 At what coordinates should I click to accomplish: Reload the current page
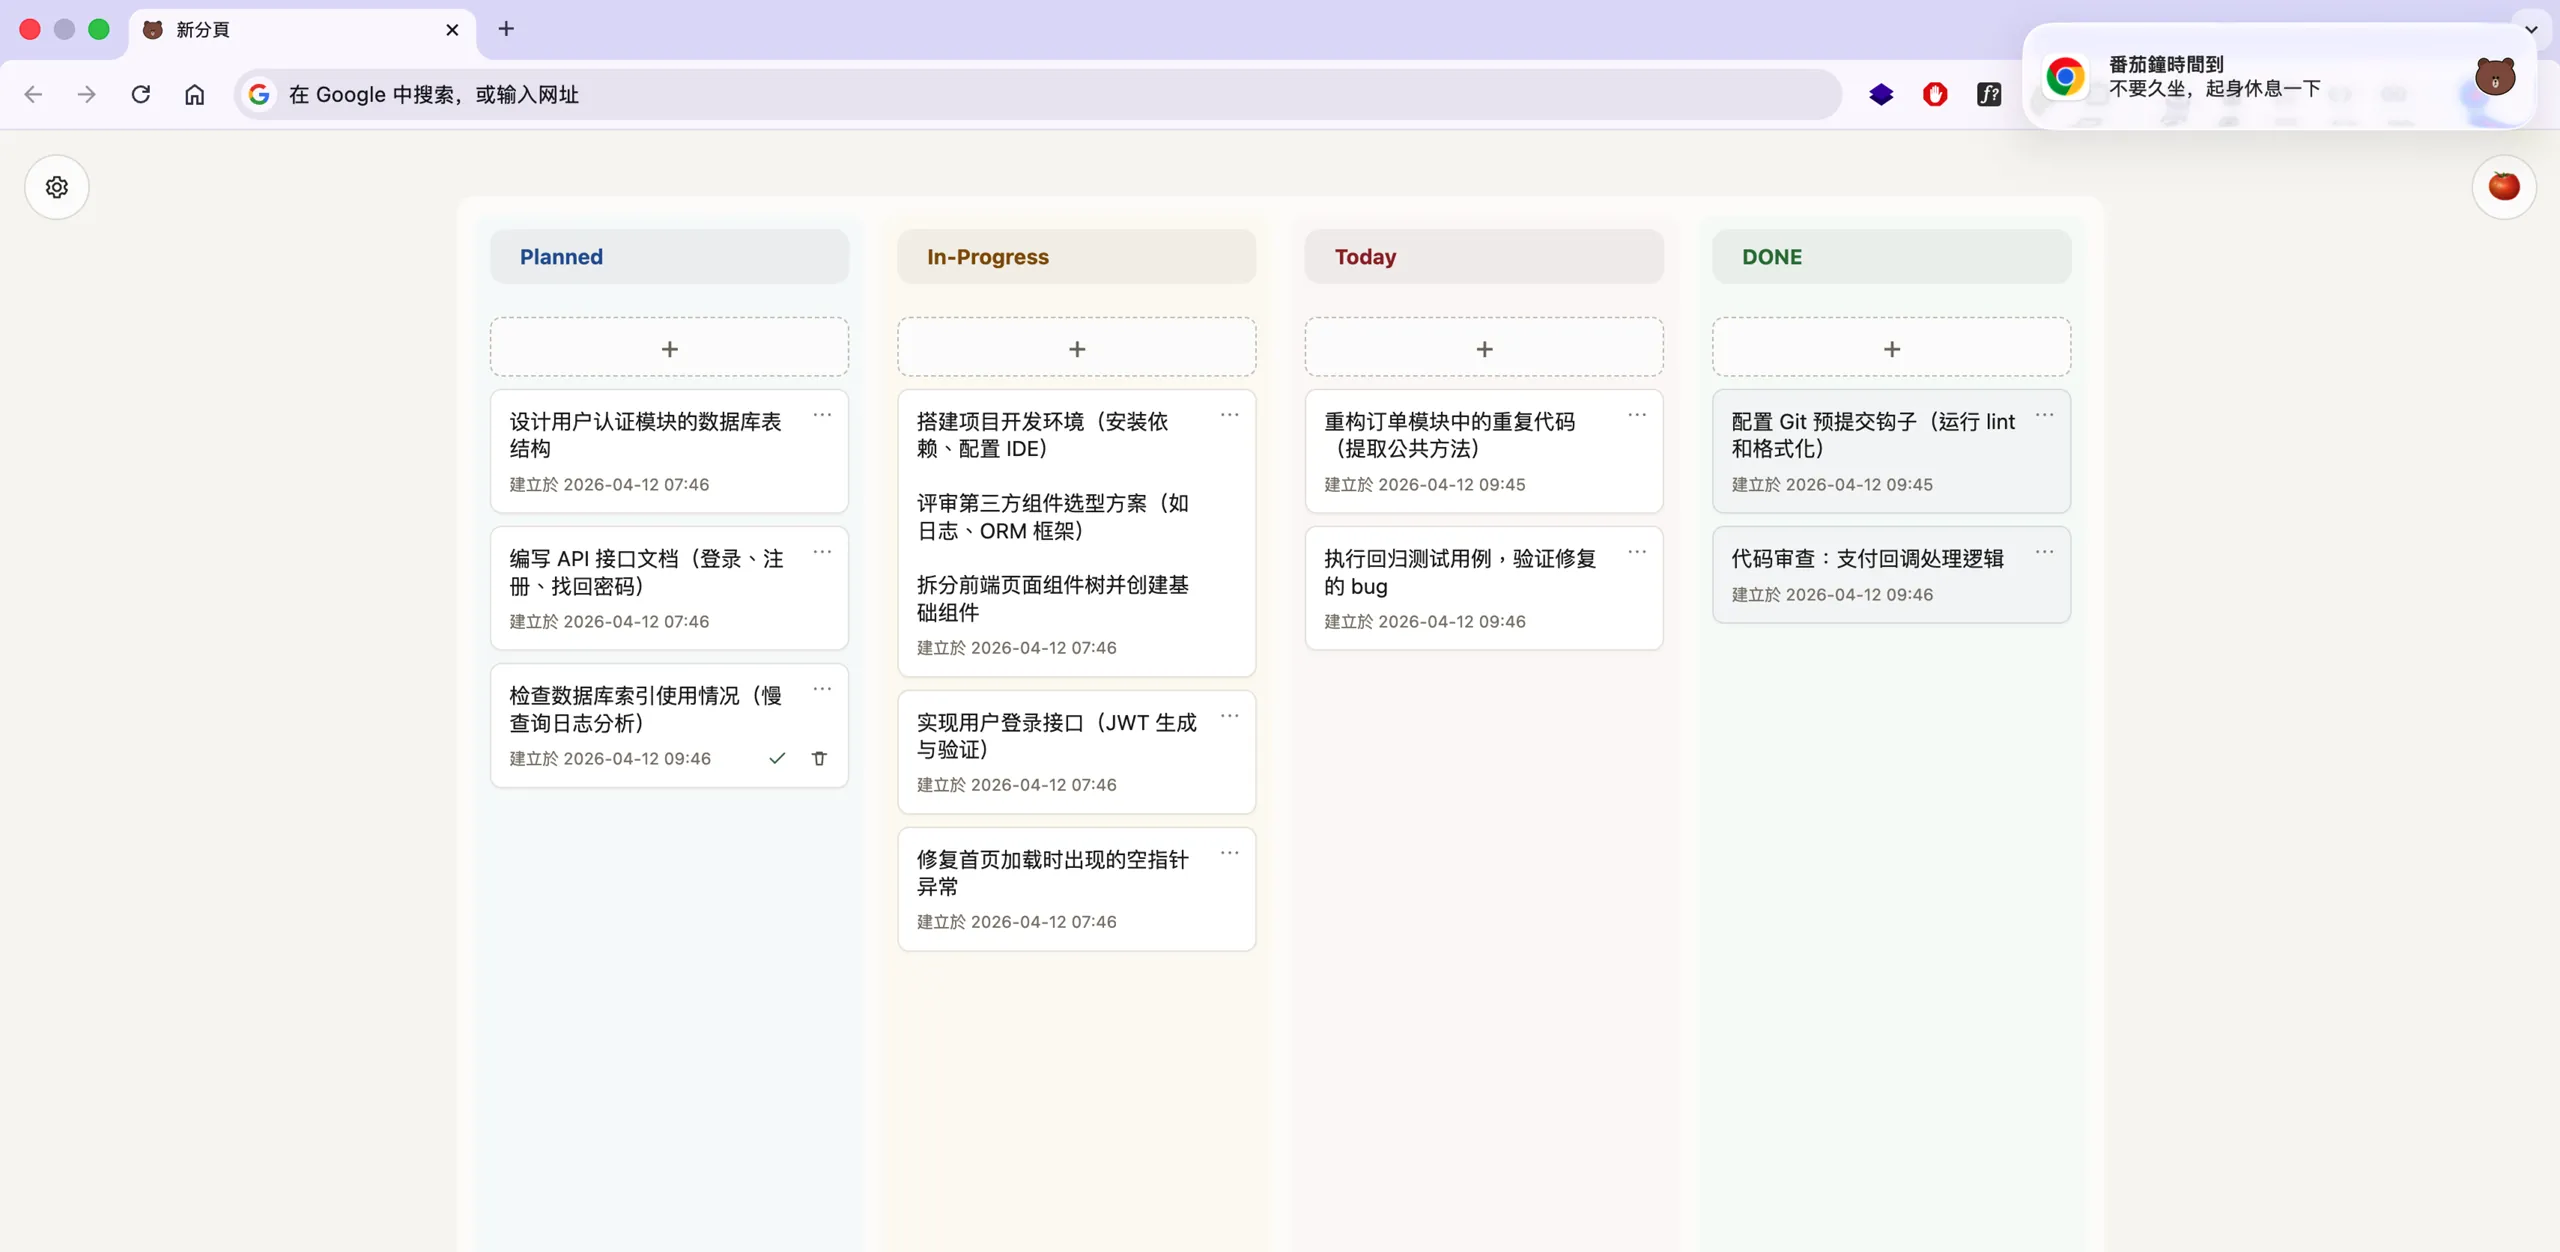point(141,94)
